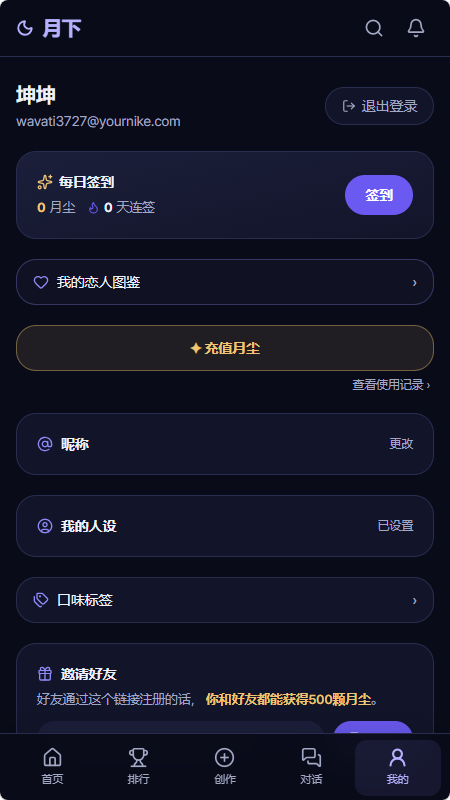Click the @ icon next to 昵称

pyautogui.click(x=45, y=444)
